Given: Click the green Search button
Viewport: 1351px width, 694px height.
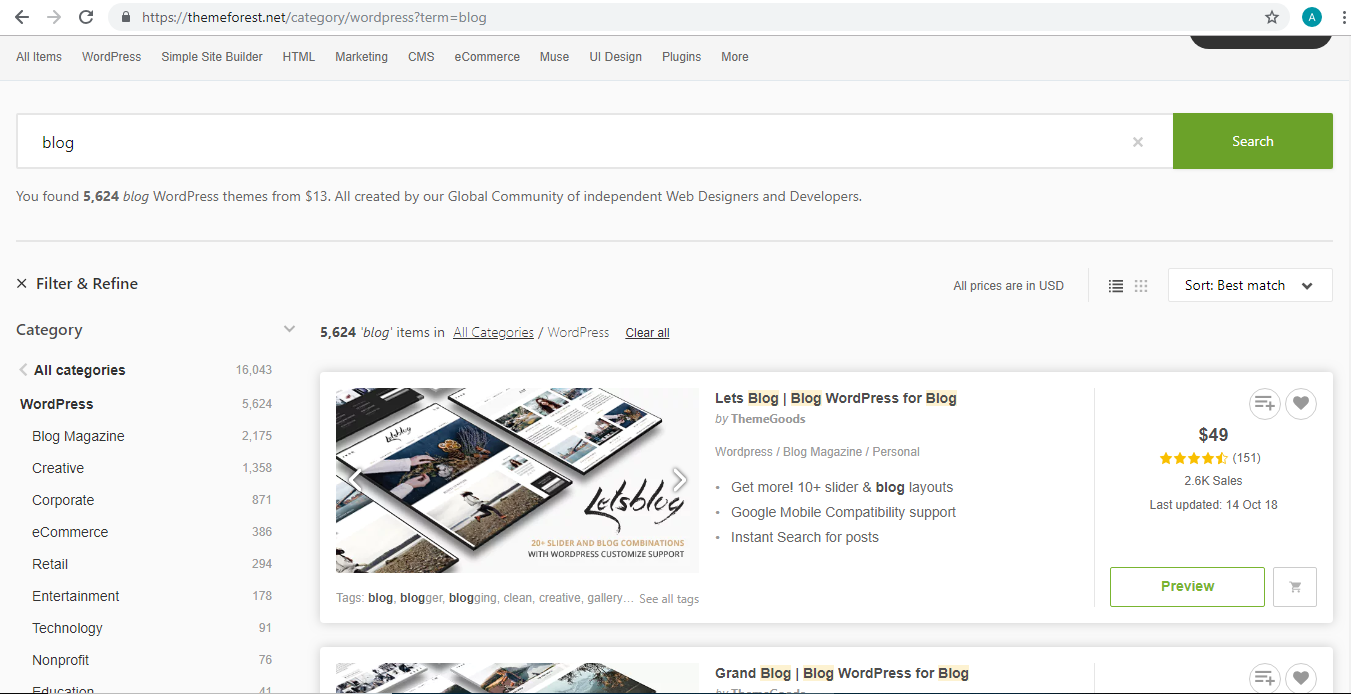Looking at the screenshot, I should (x=1253, y=141).
